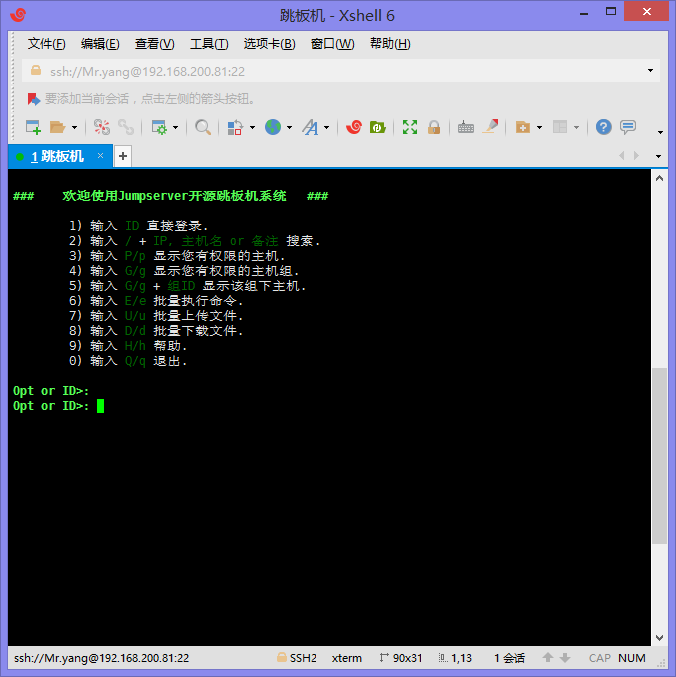This screenshot has width=676, height=677.
Task: Open the tab list dropdown arrow
Action: coord(658,156)
